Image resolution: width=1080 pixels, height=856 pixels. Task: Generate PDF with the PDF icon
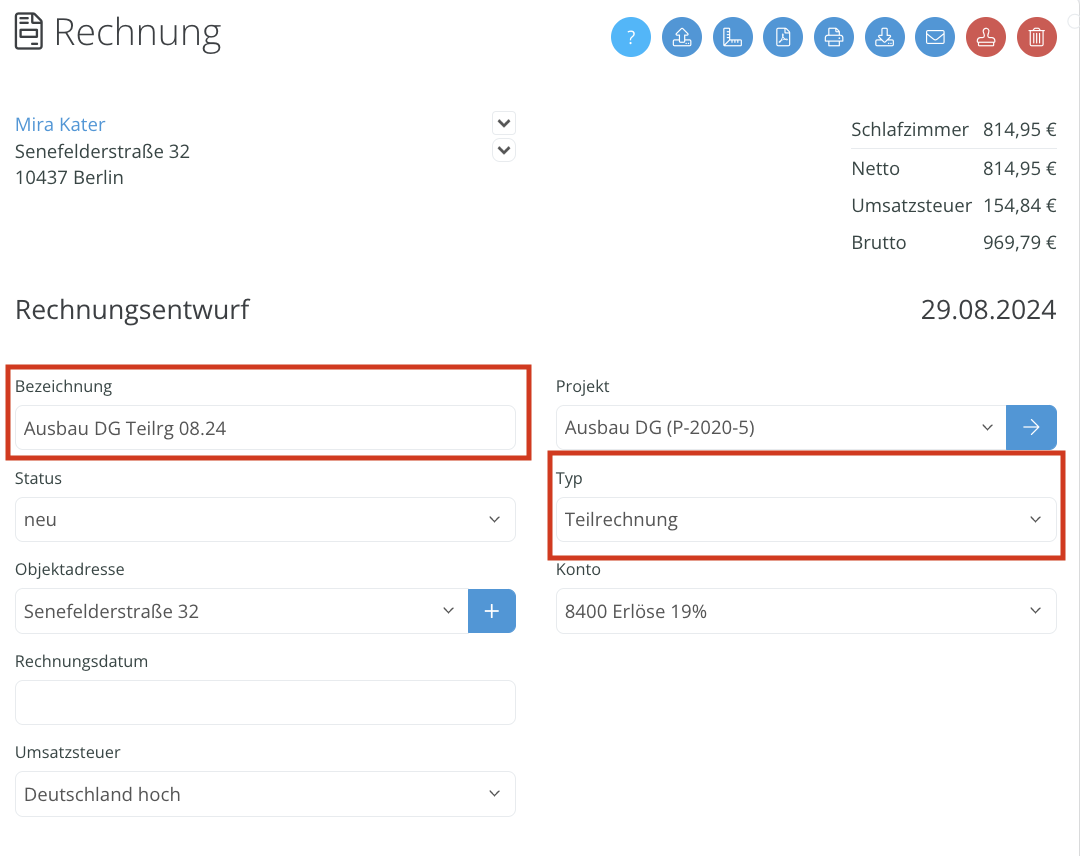tap(783, 37)
